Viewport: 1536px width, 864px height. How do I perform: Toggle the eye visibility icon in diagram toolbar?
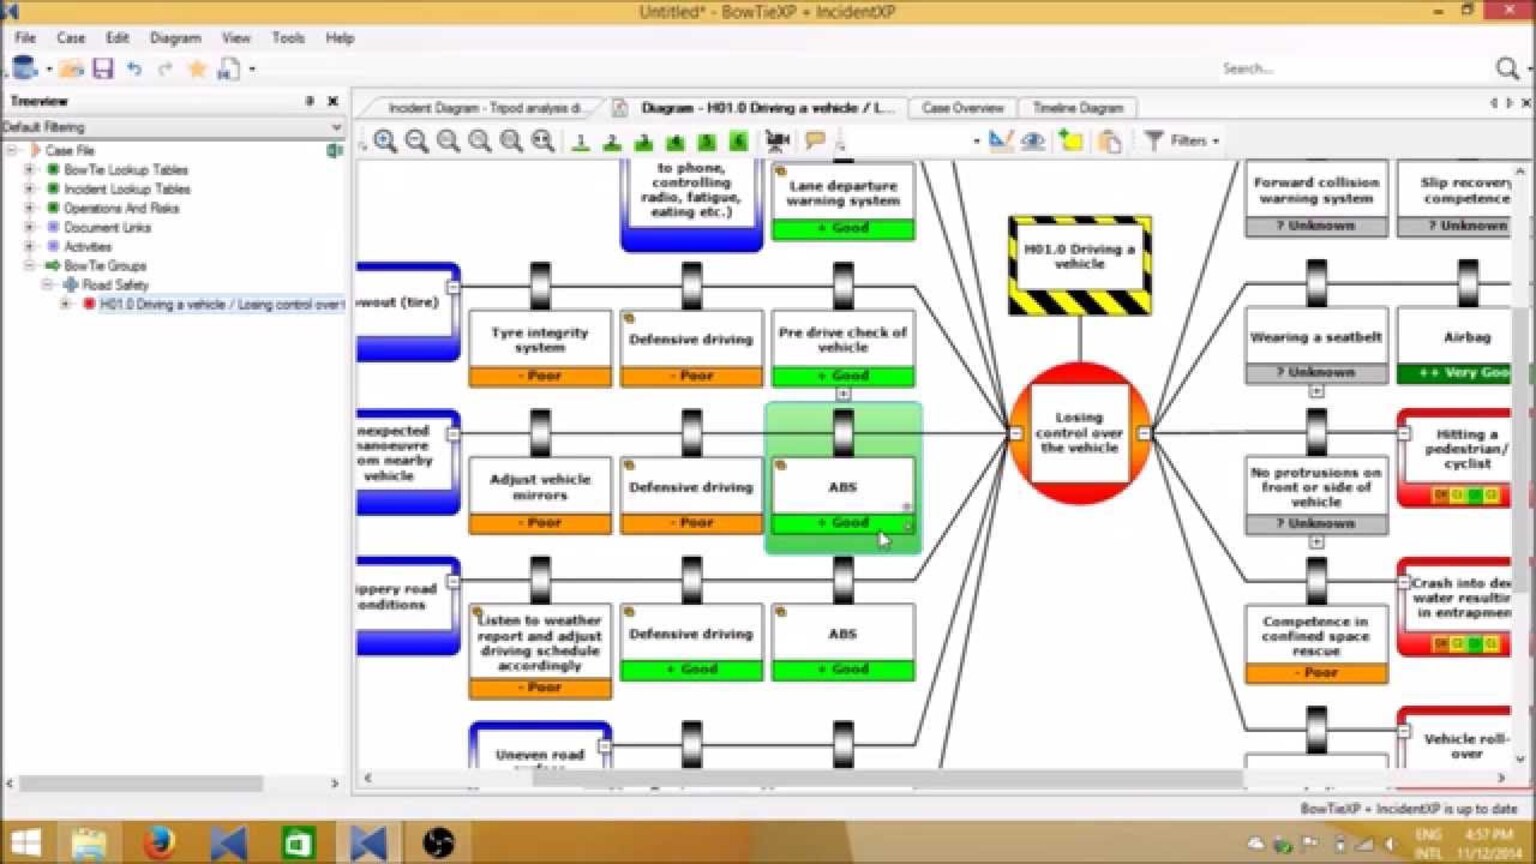point(1033,141)
